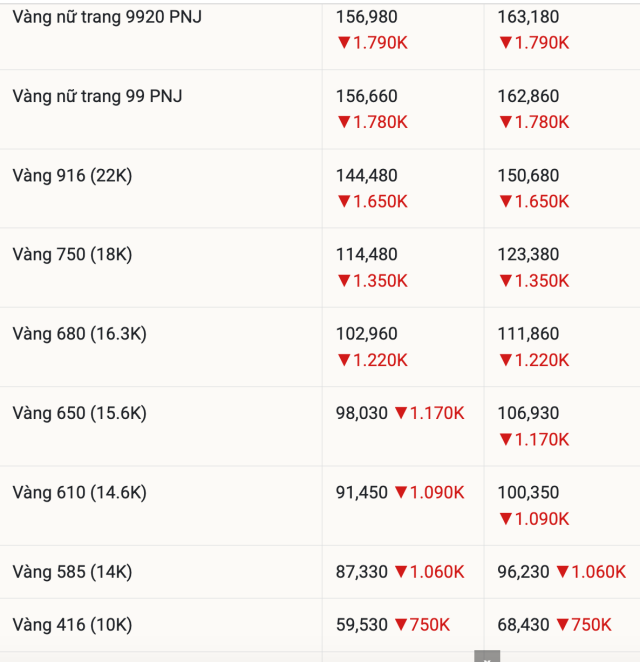Click the Vàng 916 (22K) row label
This screenshot has width=640, height=662.
[72, 175]
